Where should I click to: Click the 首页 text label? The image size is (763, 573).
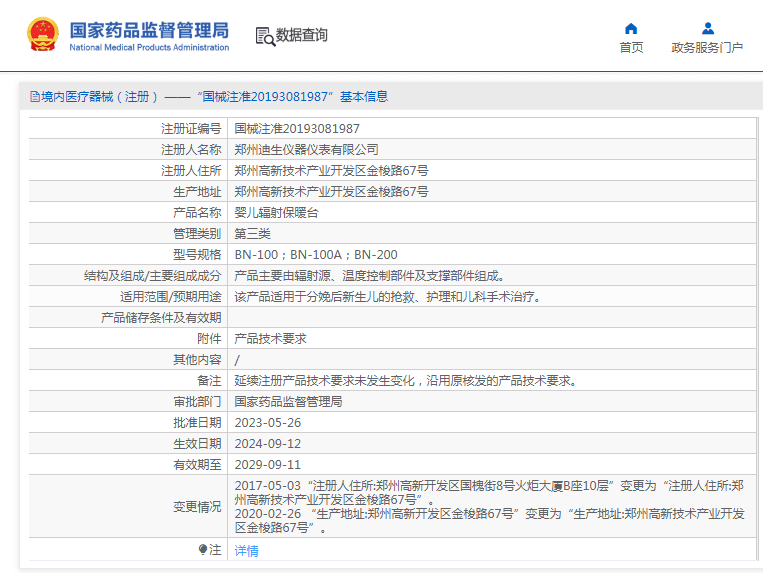click(631, 48)
